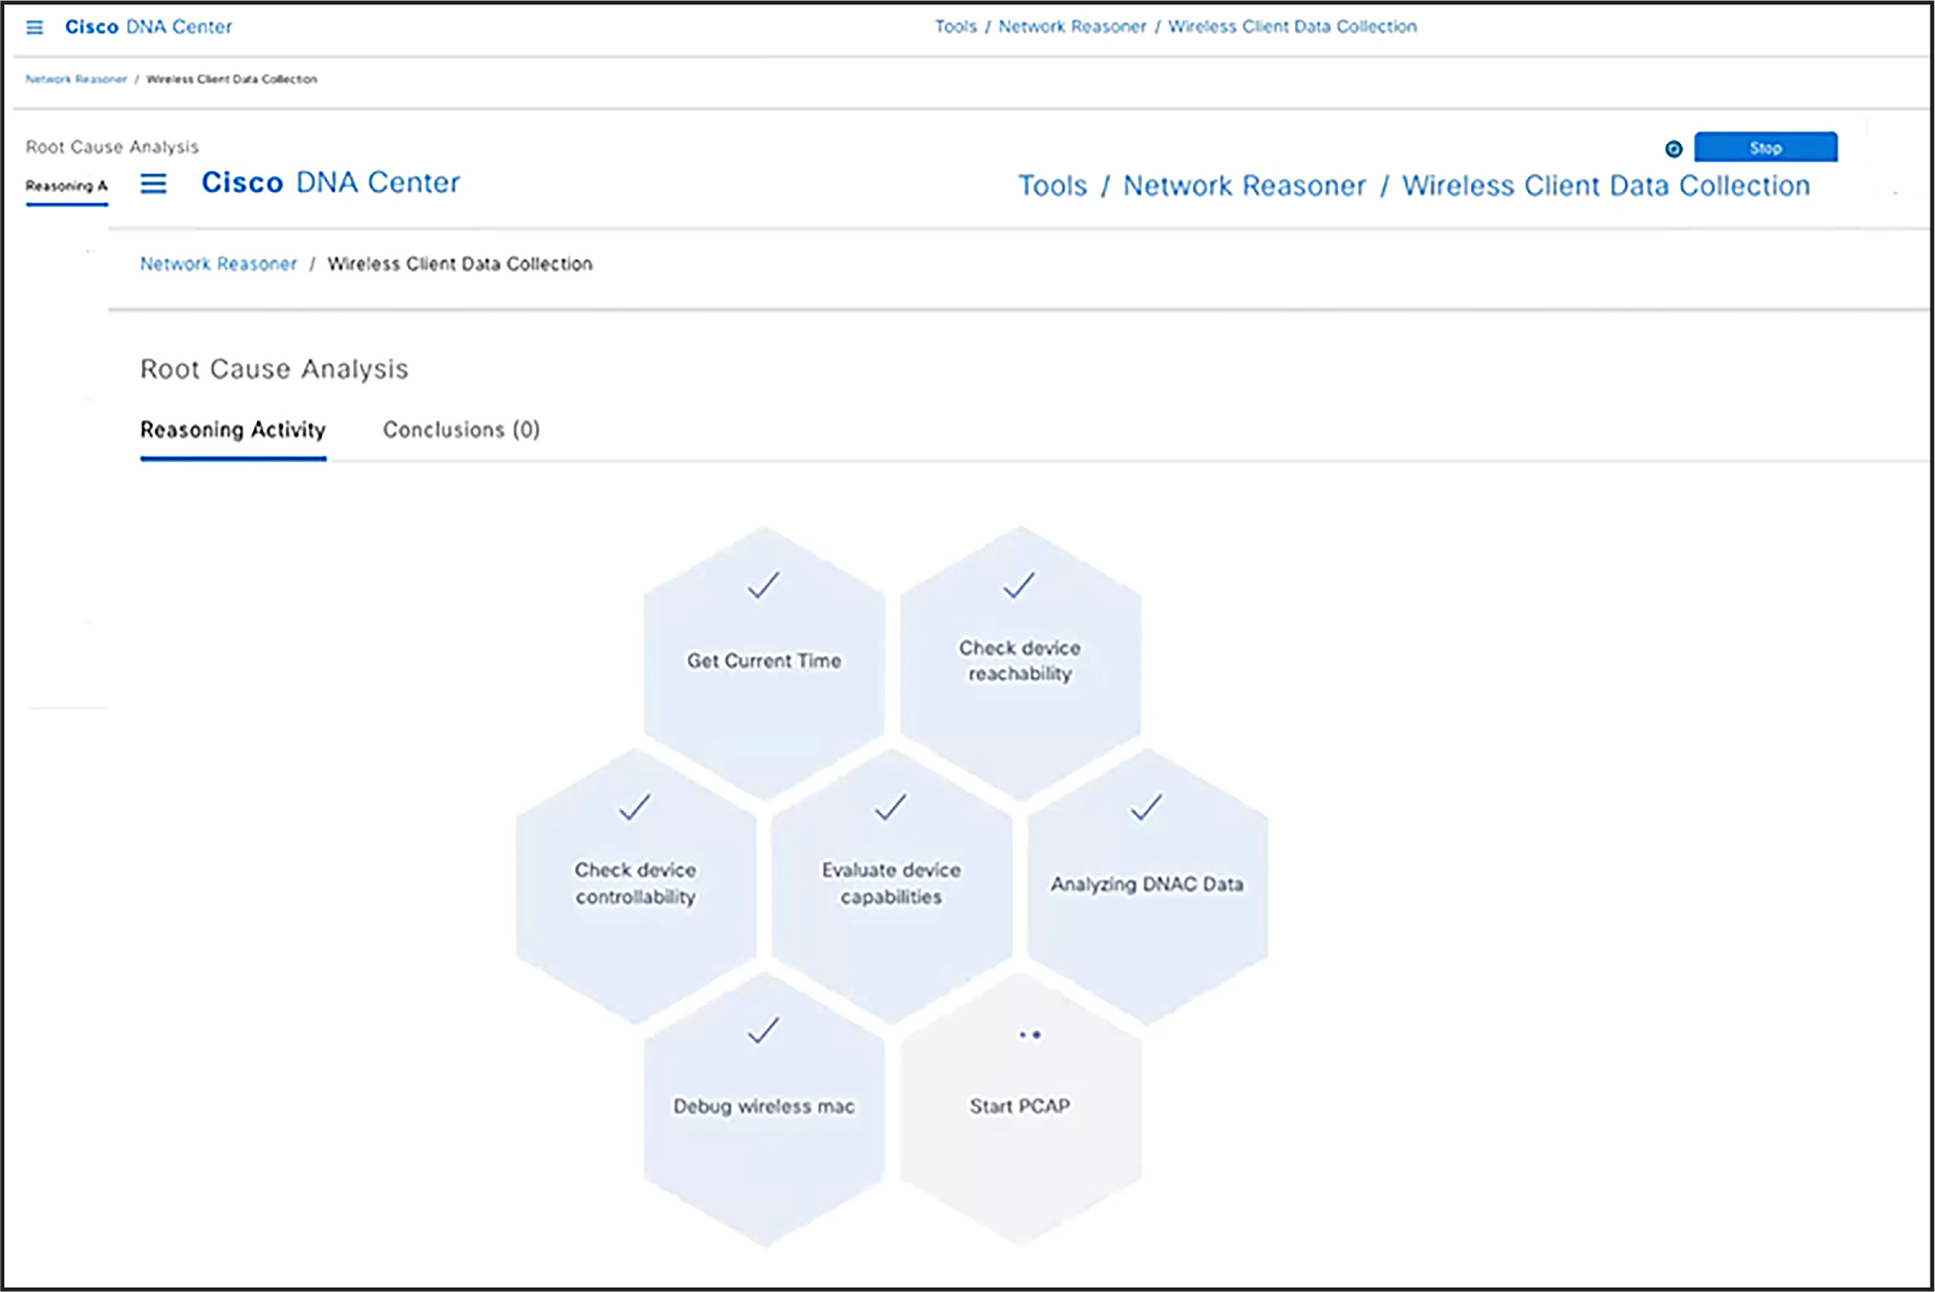1935x1292 pixels.
Task: Click the large Cisco DNA Center logo
Action: click(331, 182)
